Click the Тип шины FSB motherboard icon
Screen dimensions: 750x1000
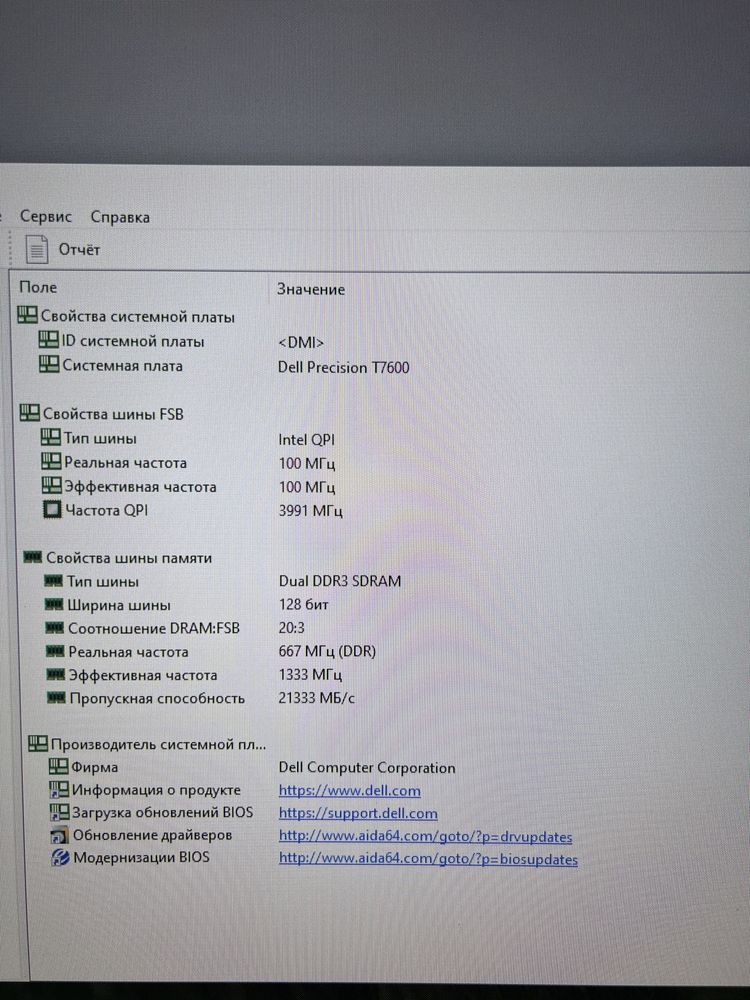pos(50,438)
